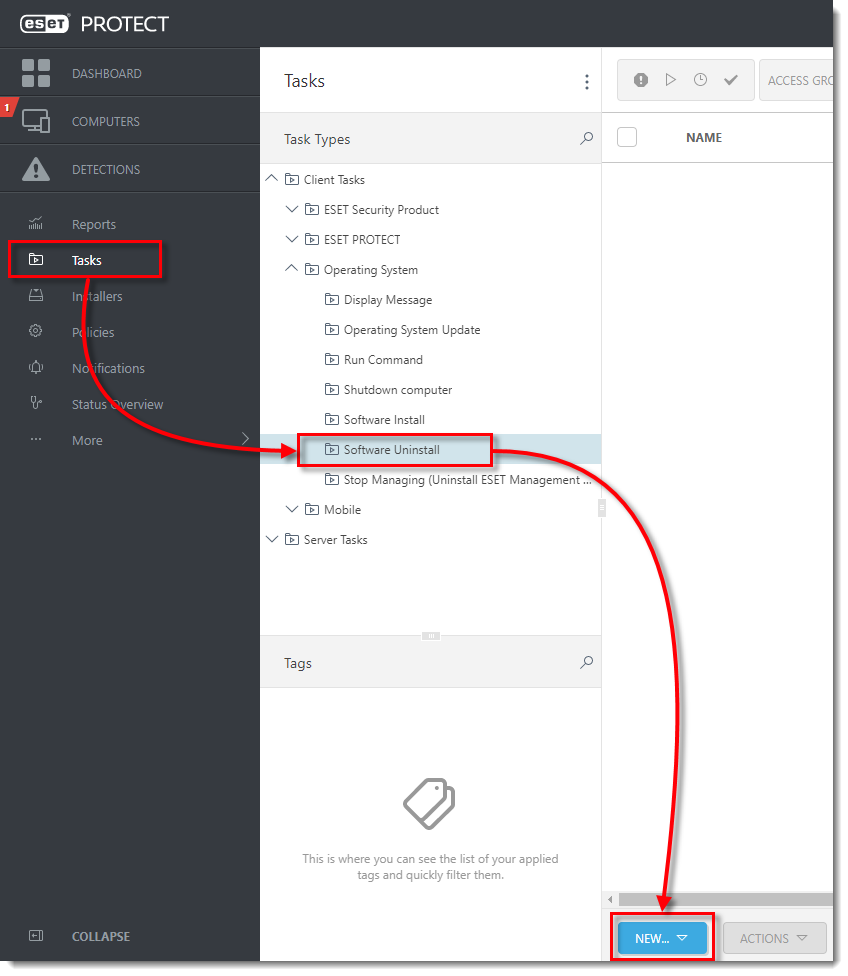The width and height of the screenshot is (848, 976).
Task: Click the ACCESS GROUP filter button
Action: [796, 80]
